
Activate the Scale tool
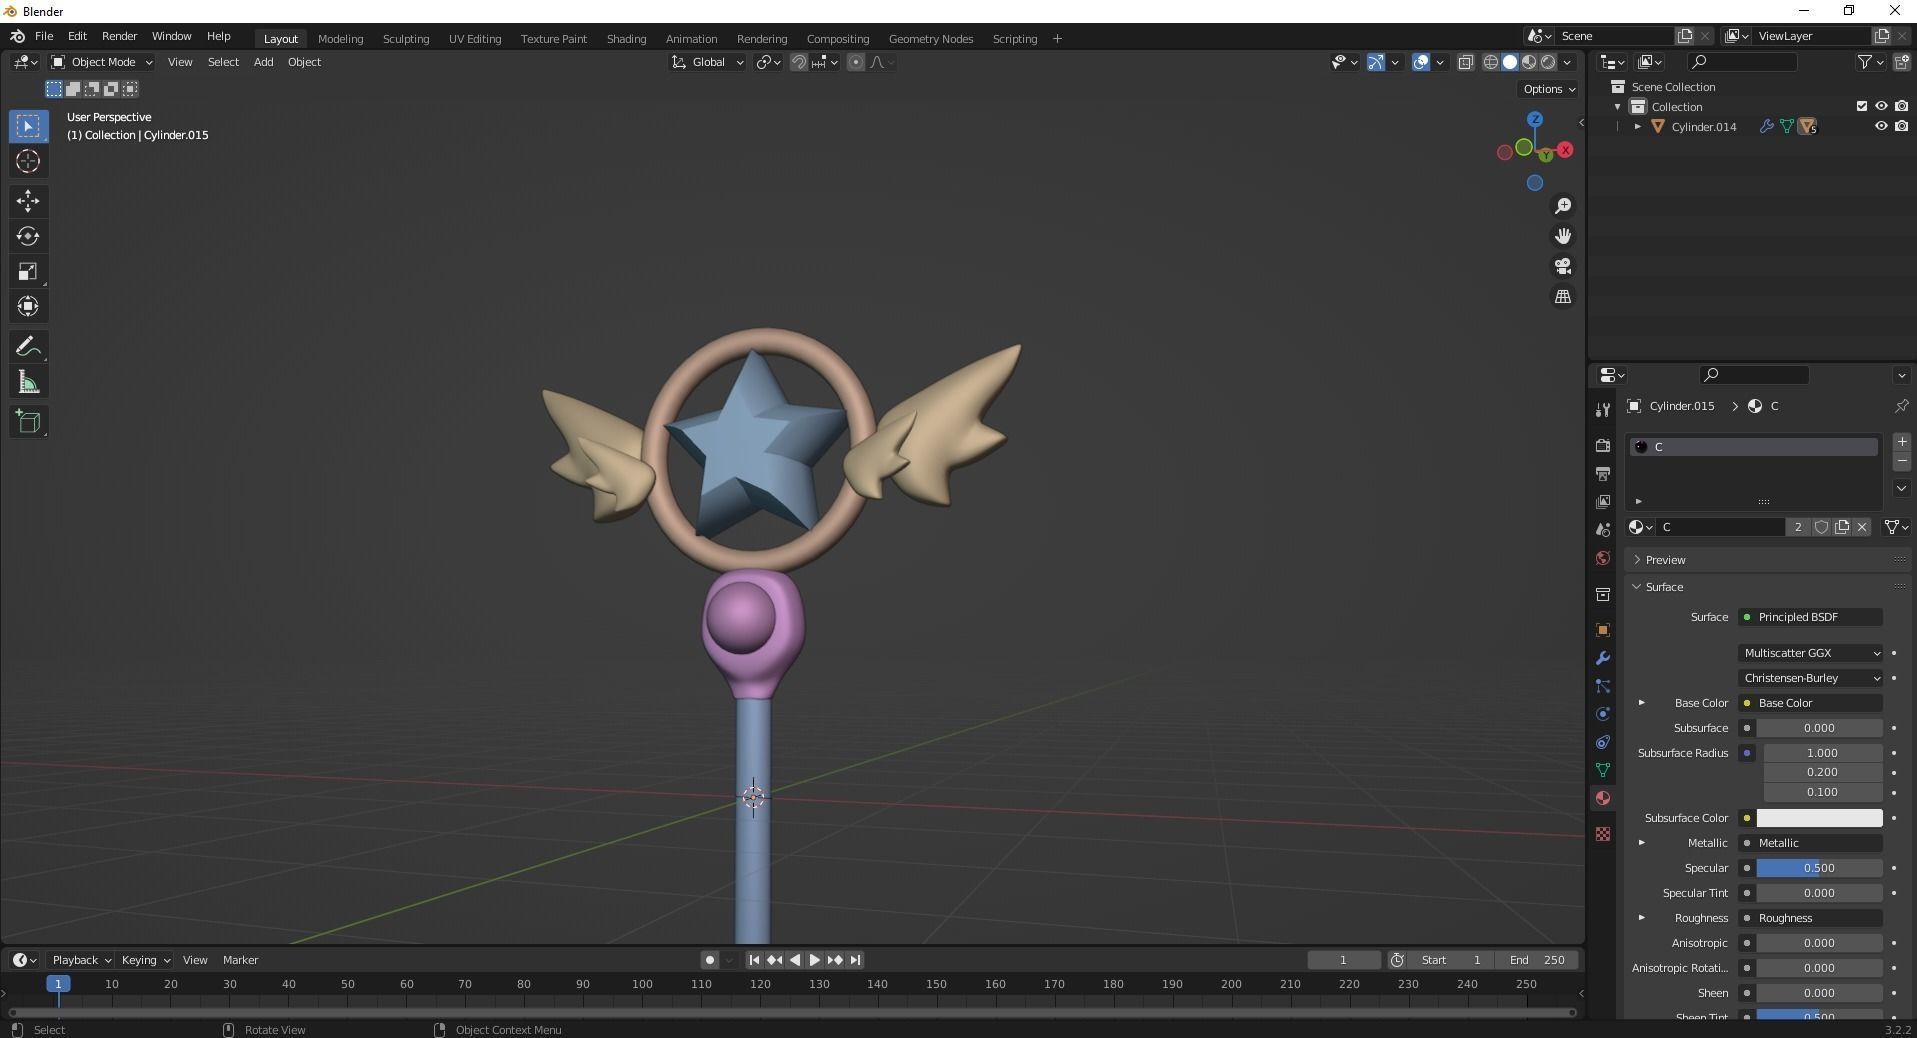[28, 271]
